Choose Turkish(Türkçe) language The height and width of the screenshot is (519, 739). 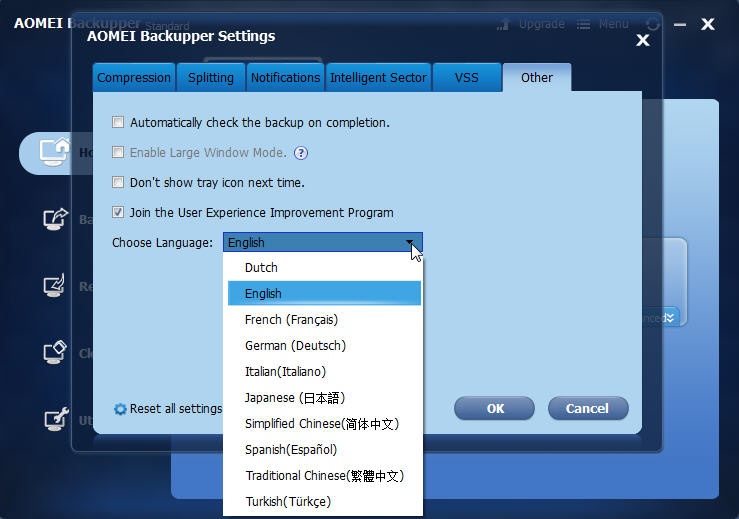[324, 502]
